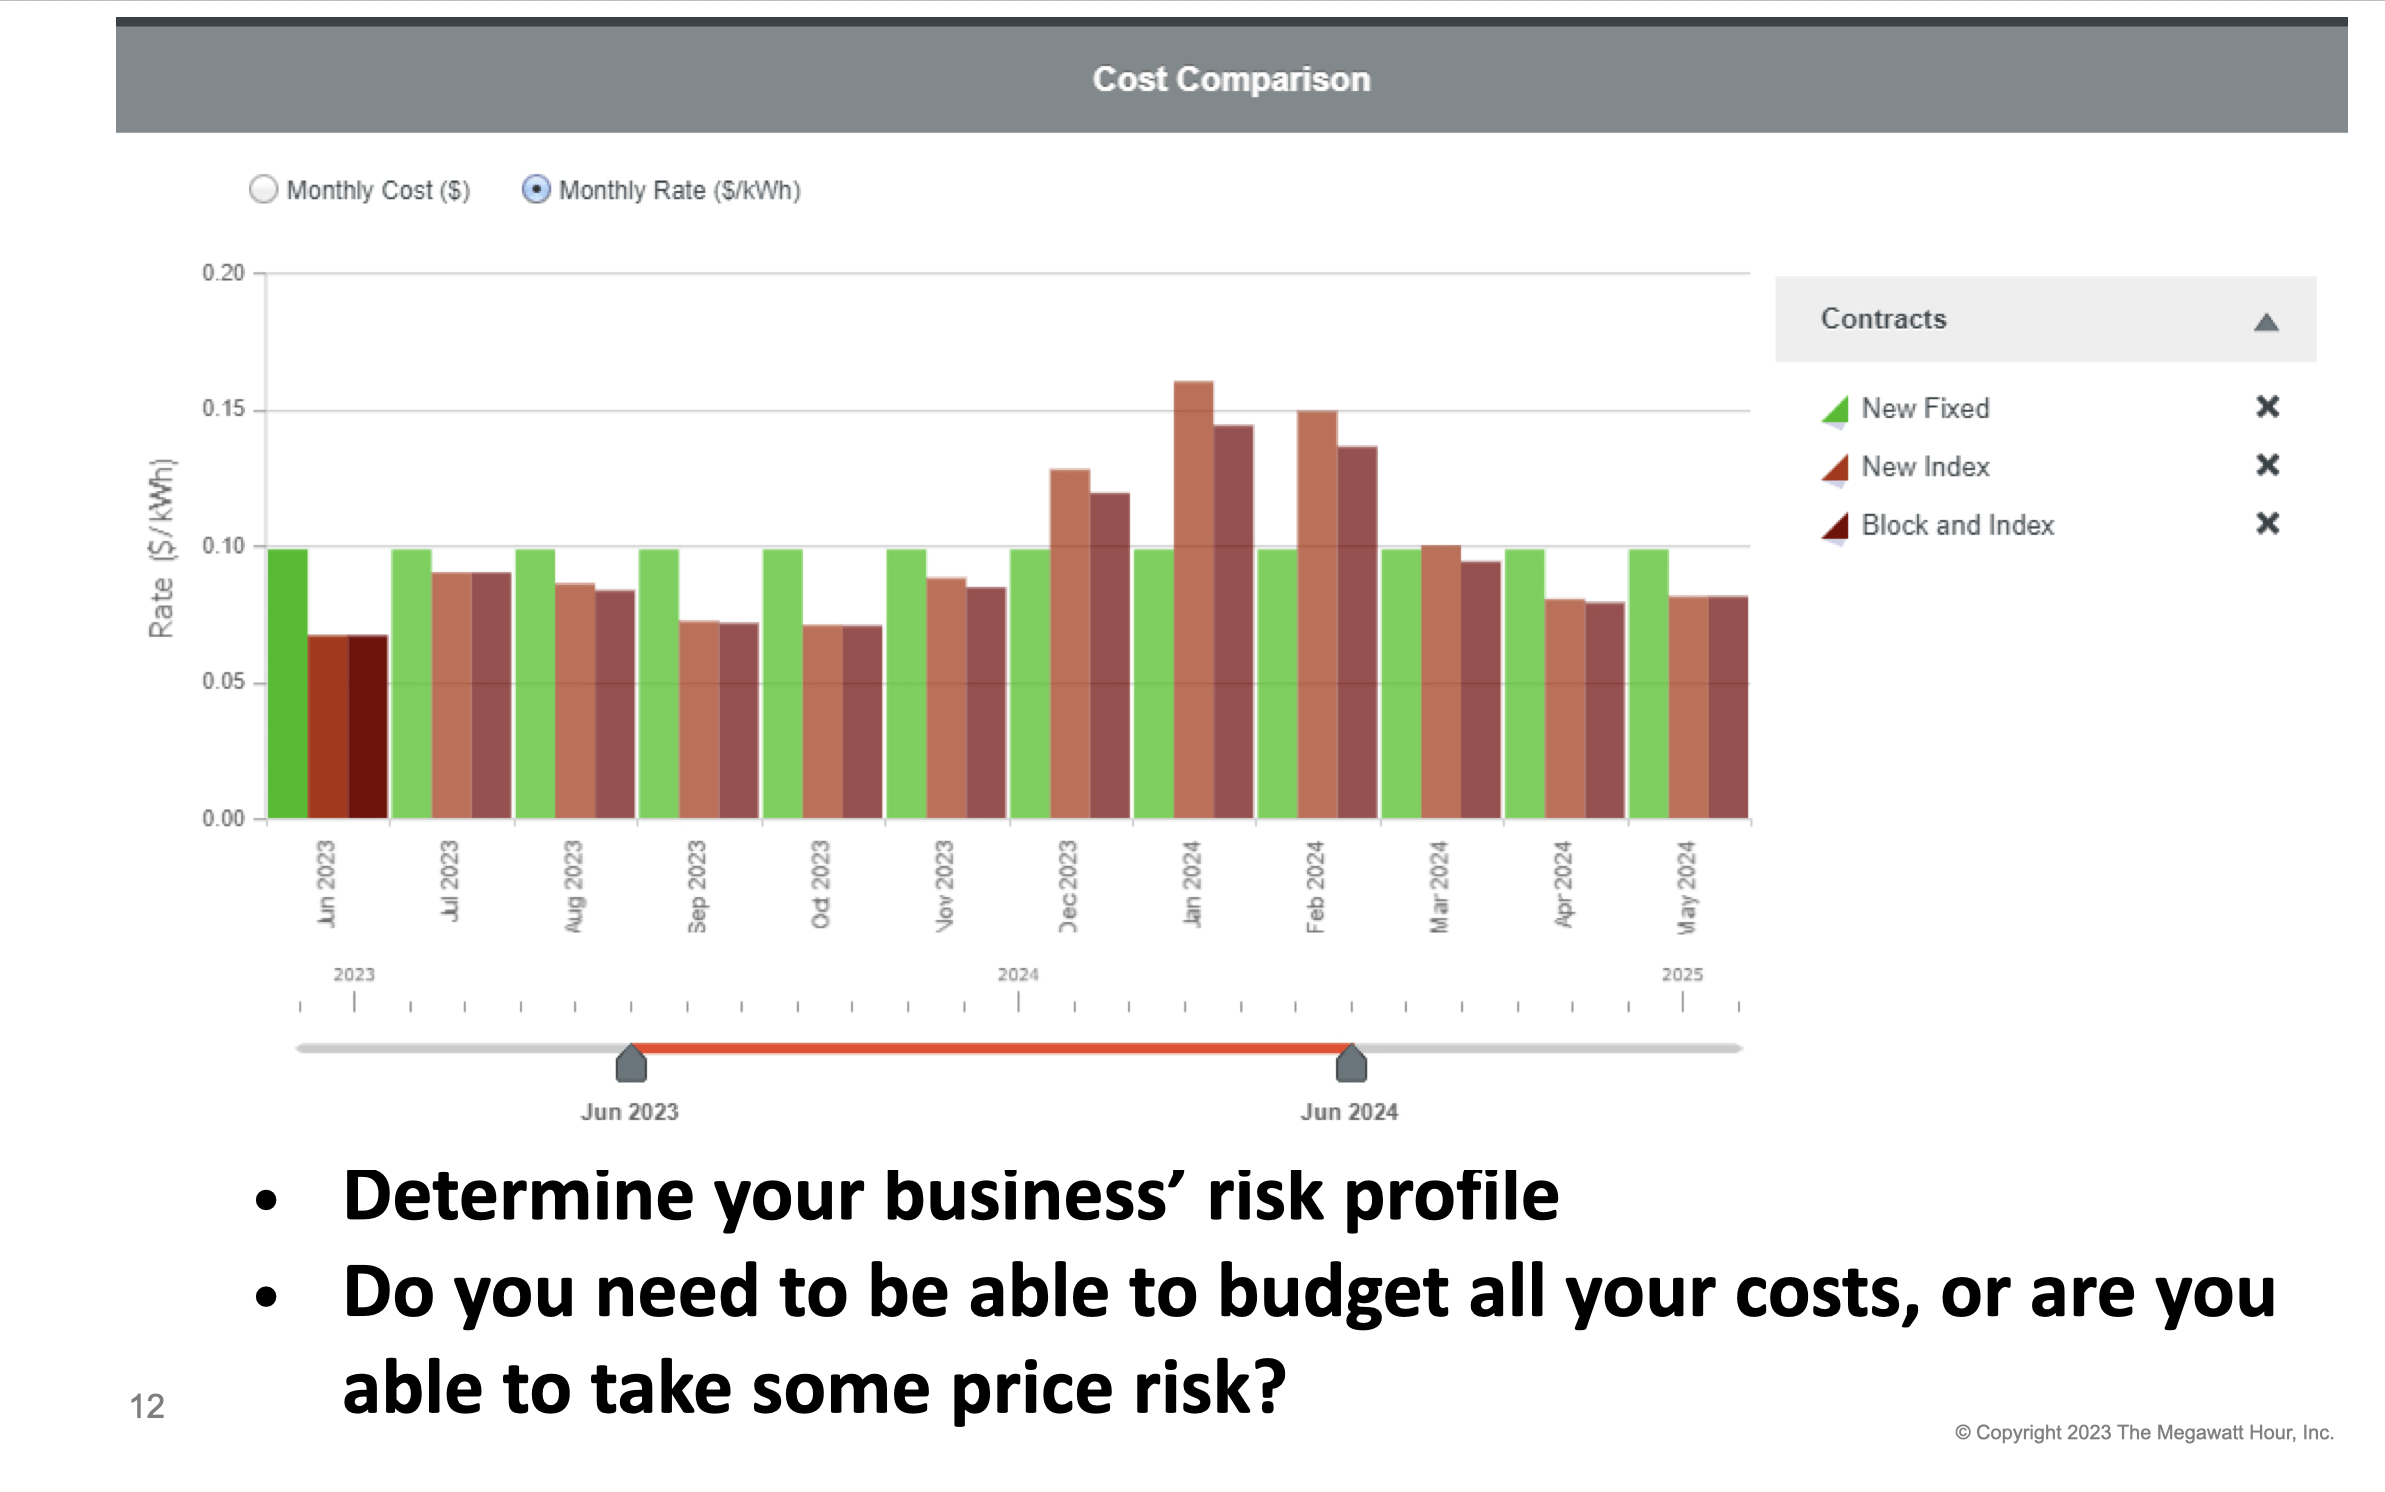The height and width of the screenshot is (1492, 2385).
Task: Click the green New Fixed legend icon
Action: (1835, 410)
